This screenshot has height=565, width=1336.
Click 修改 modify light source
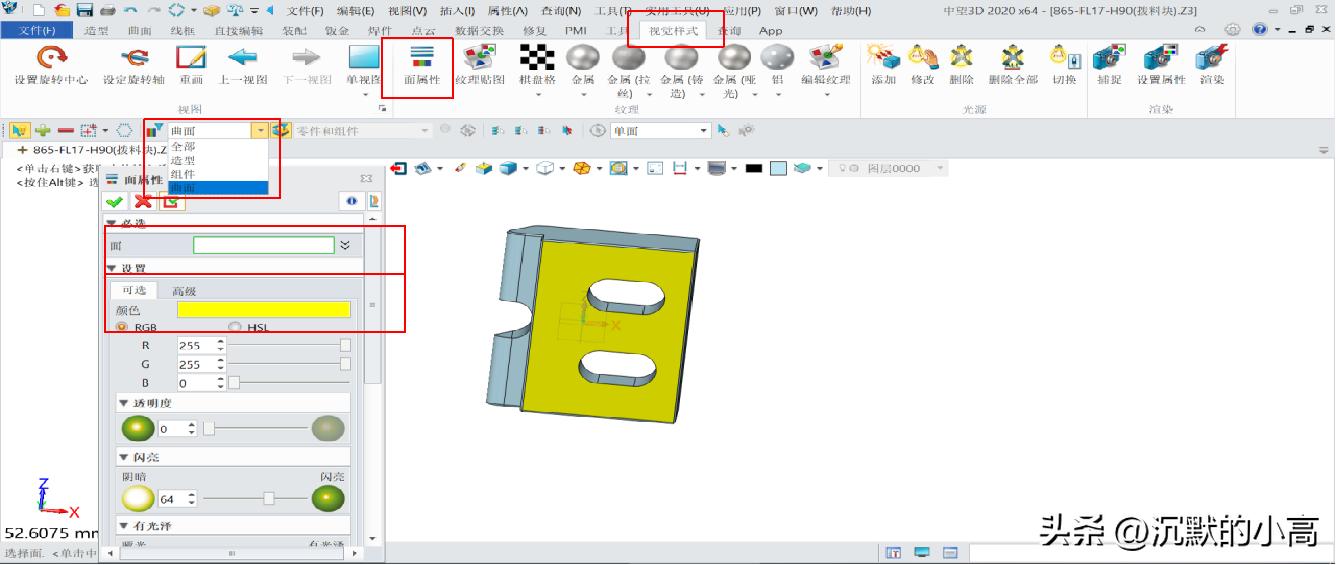(x=922, y=66)
